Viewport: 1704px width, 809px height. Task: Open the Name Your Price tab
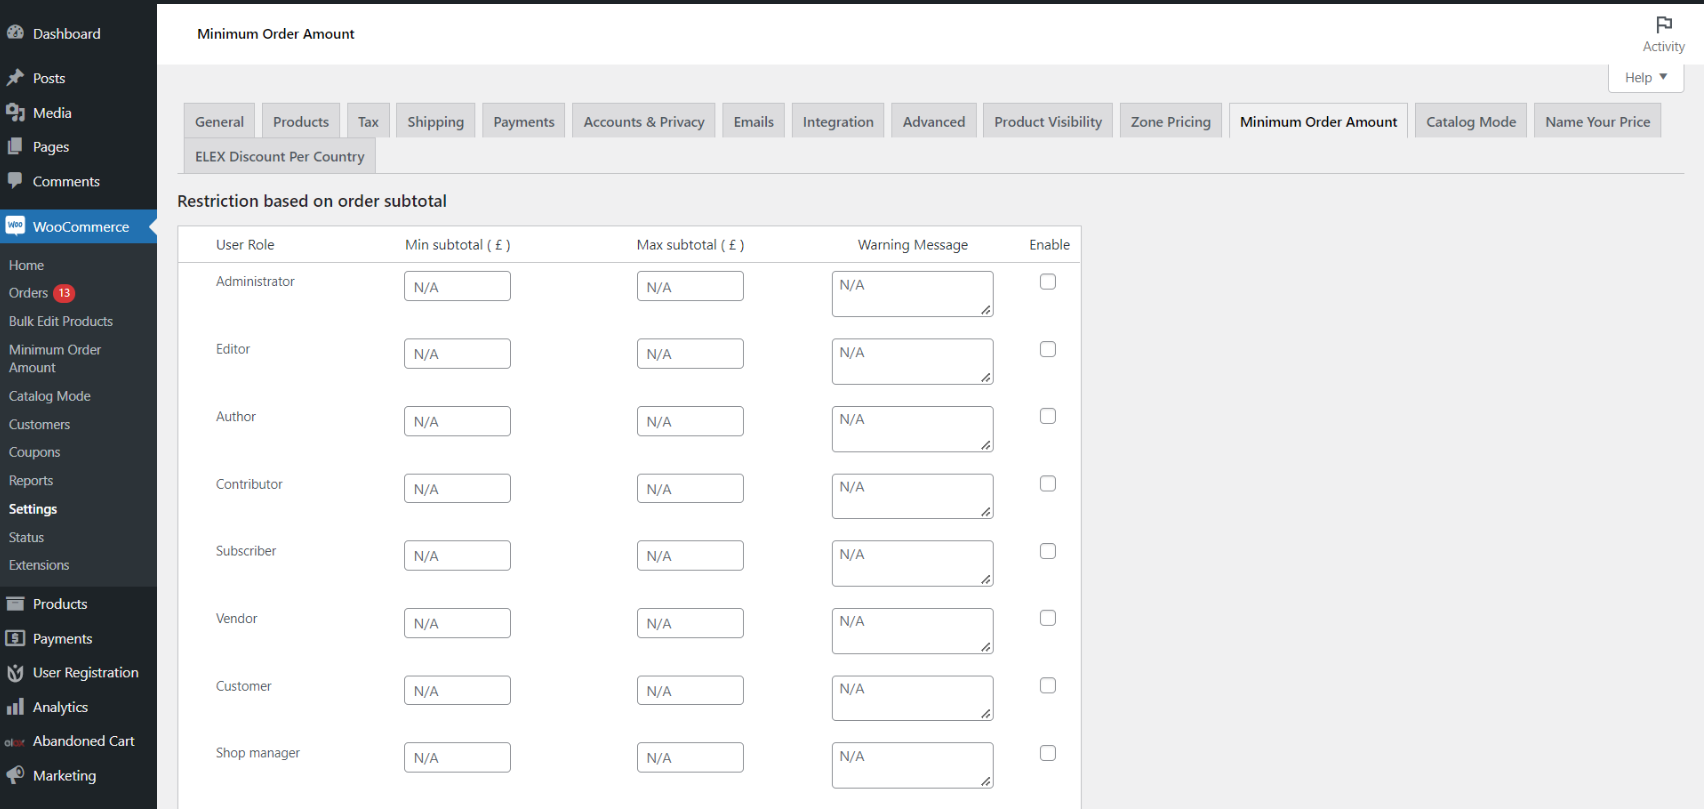click(1597, 121)
